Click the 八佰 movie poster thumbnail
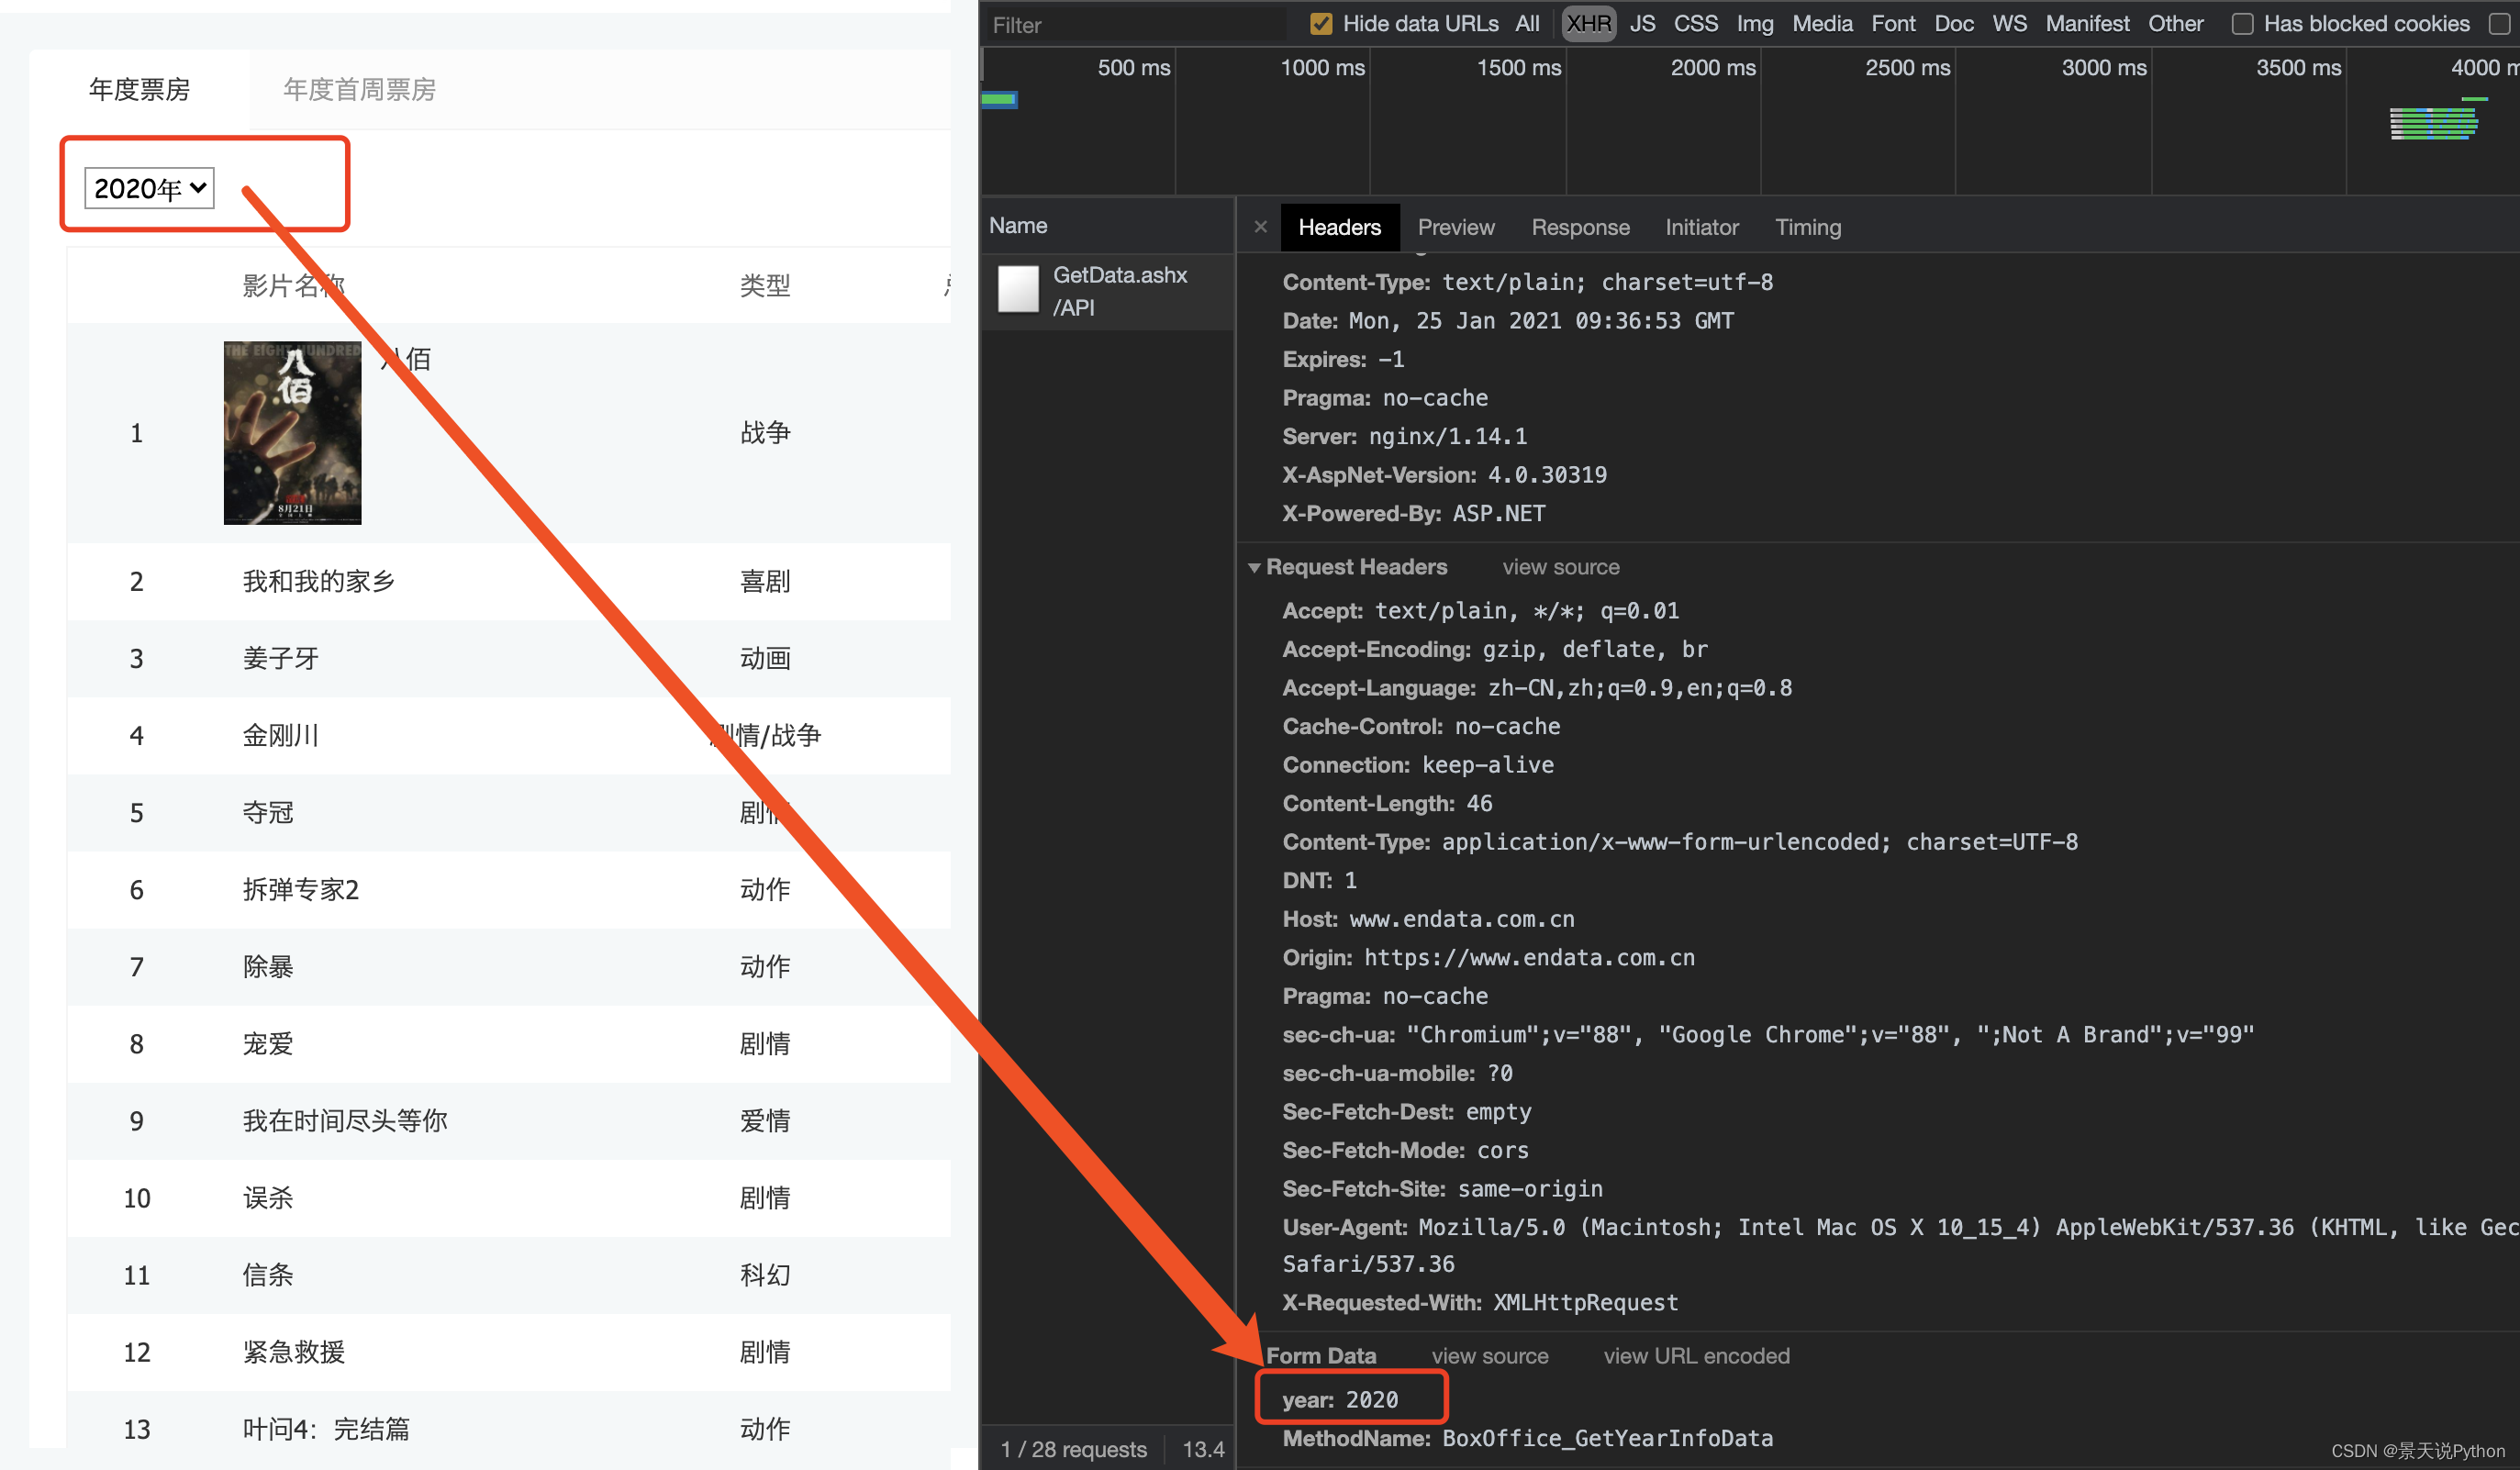 [292, 432]
